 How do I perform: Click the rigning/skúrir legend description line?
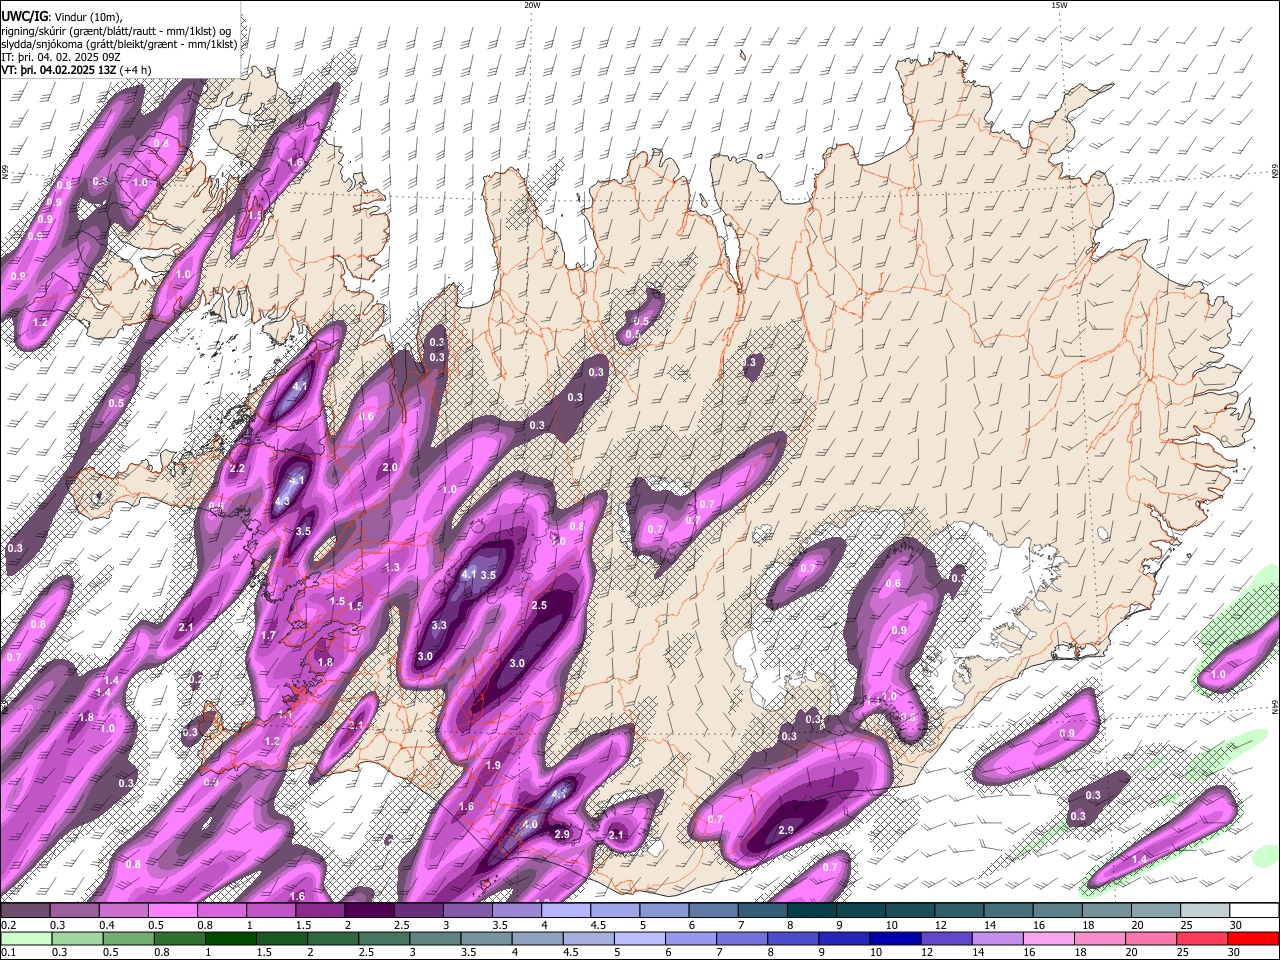point(116,30)
